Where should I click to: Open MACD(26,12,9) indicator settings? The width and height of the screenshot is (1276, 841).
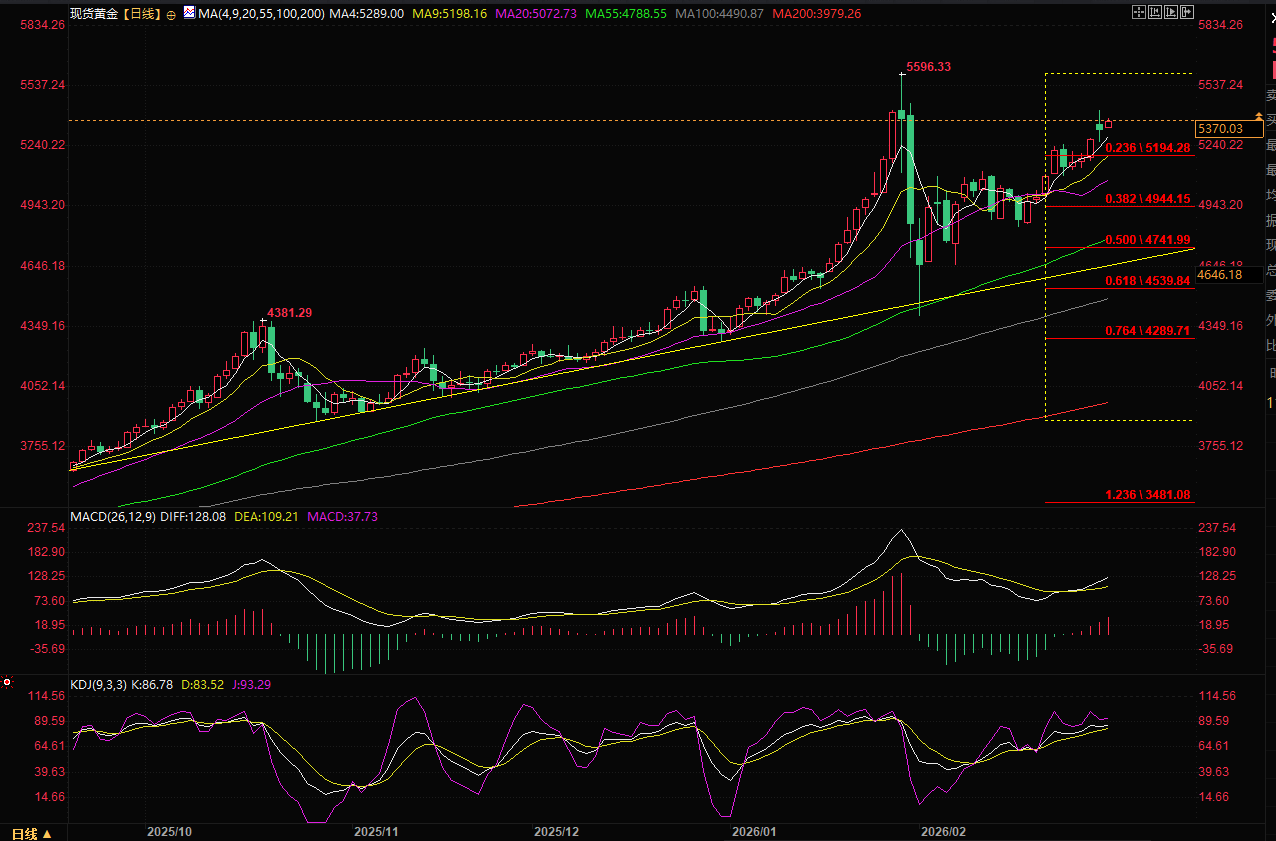click(x=111, y=517)
